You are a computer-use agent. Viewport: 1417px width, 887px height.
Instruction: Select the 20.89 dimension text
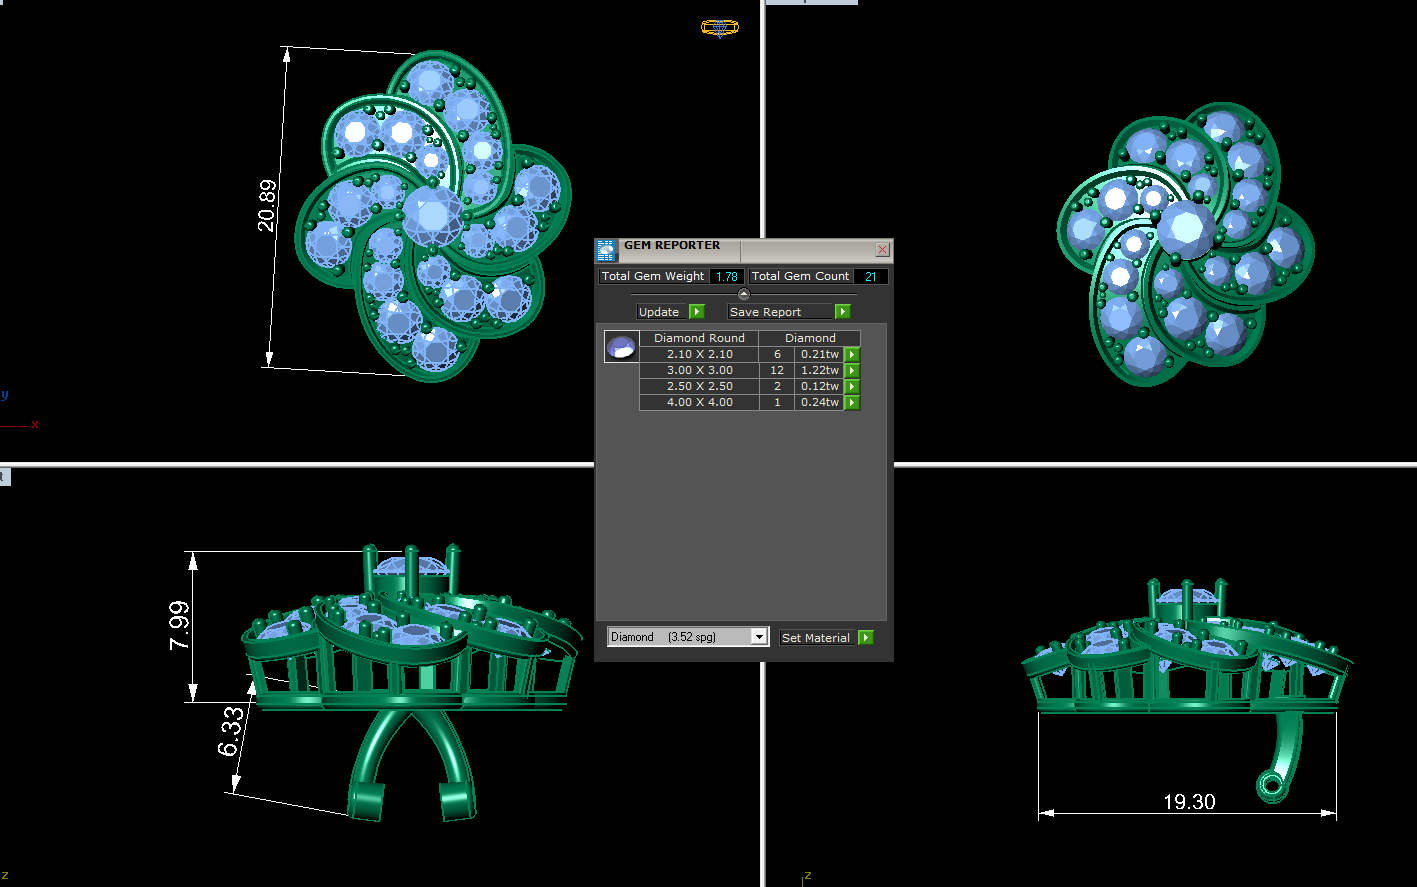[x=267, y=206]
